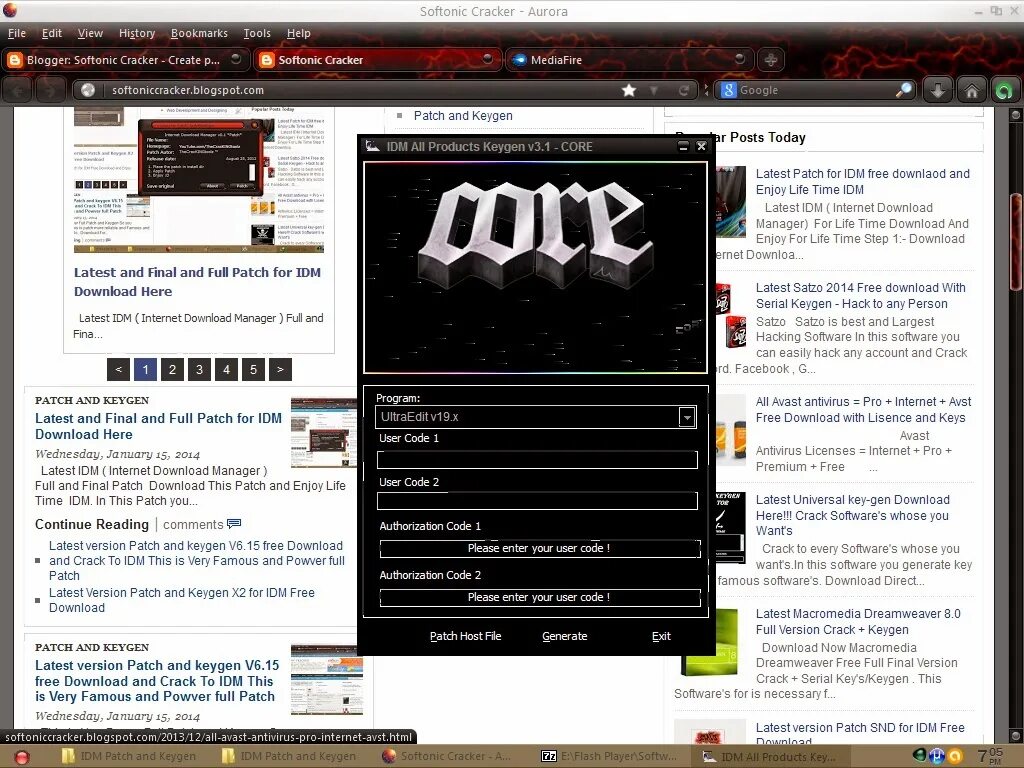This screenshot has height=768, width=1024.
Task: Open the File menu
Action: click(17, 33)
